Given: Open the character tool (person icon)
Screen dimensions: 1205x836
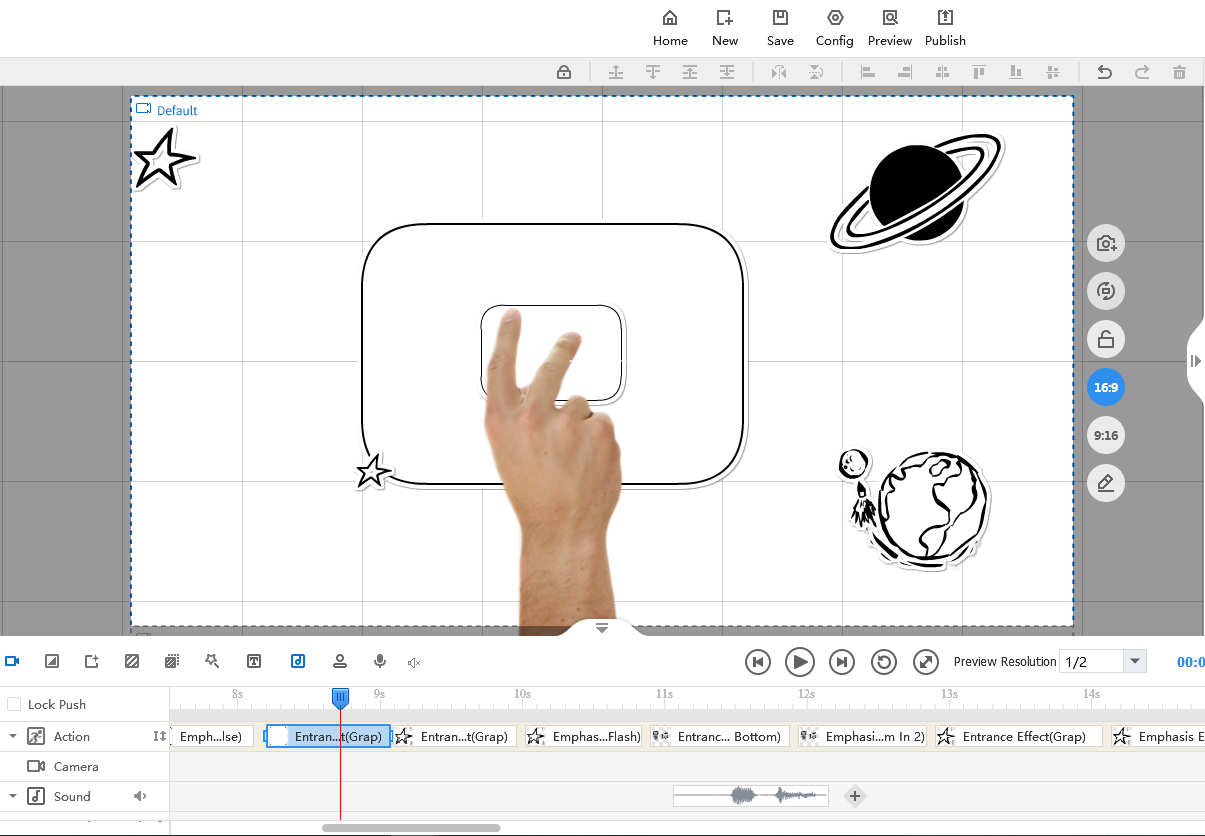Looking at the screenshot, I should [x=340, y=661].
